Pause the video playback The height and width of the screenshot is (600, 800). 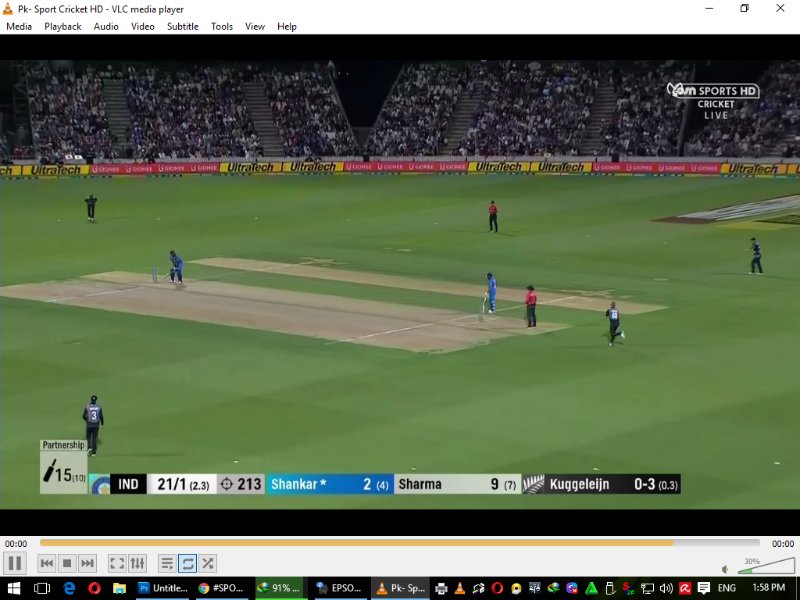(x=15, y=564)
